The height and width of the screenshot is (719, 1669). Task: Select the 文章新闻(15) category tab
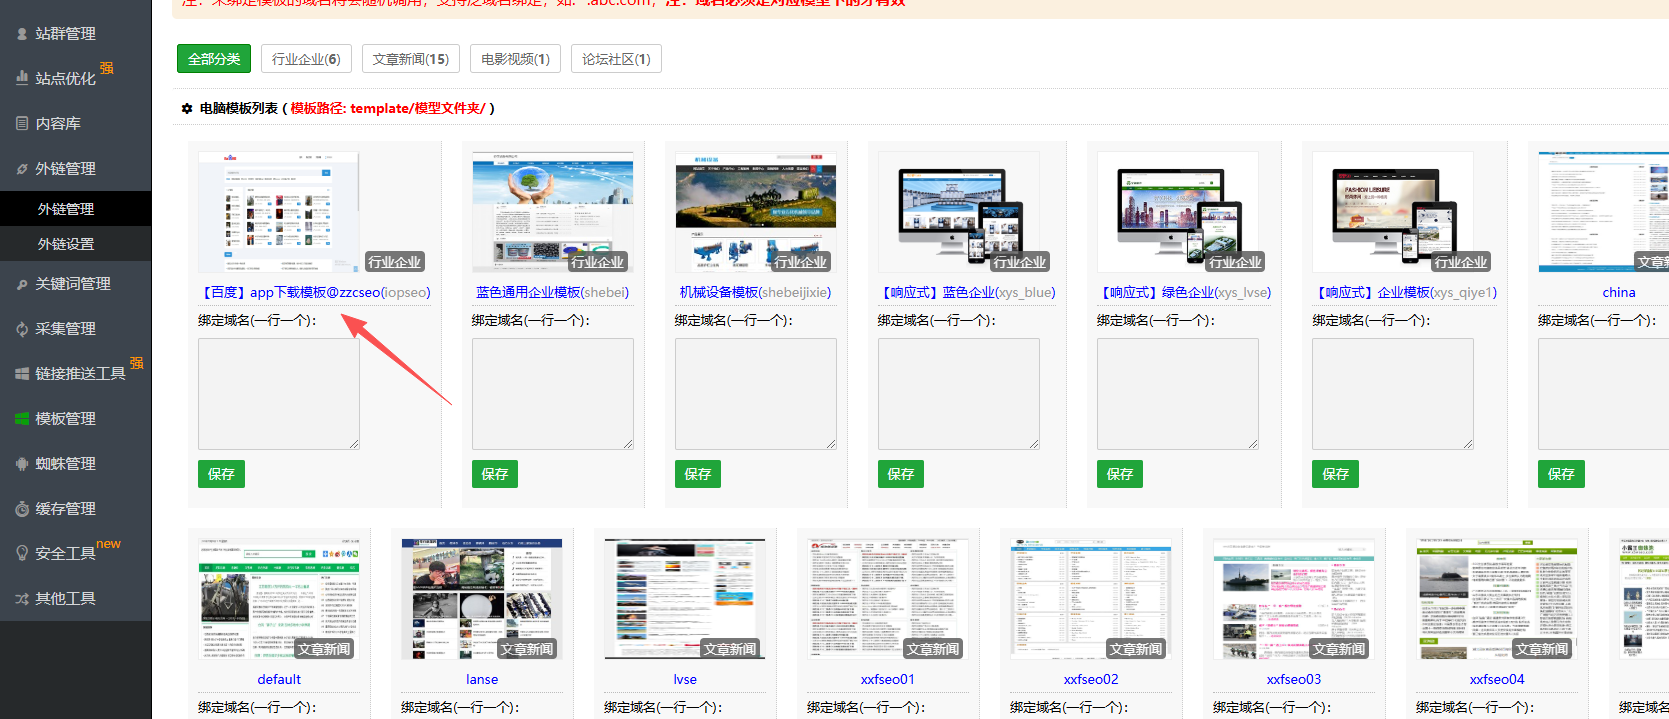pos(410,59)
